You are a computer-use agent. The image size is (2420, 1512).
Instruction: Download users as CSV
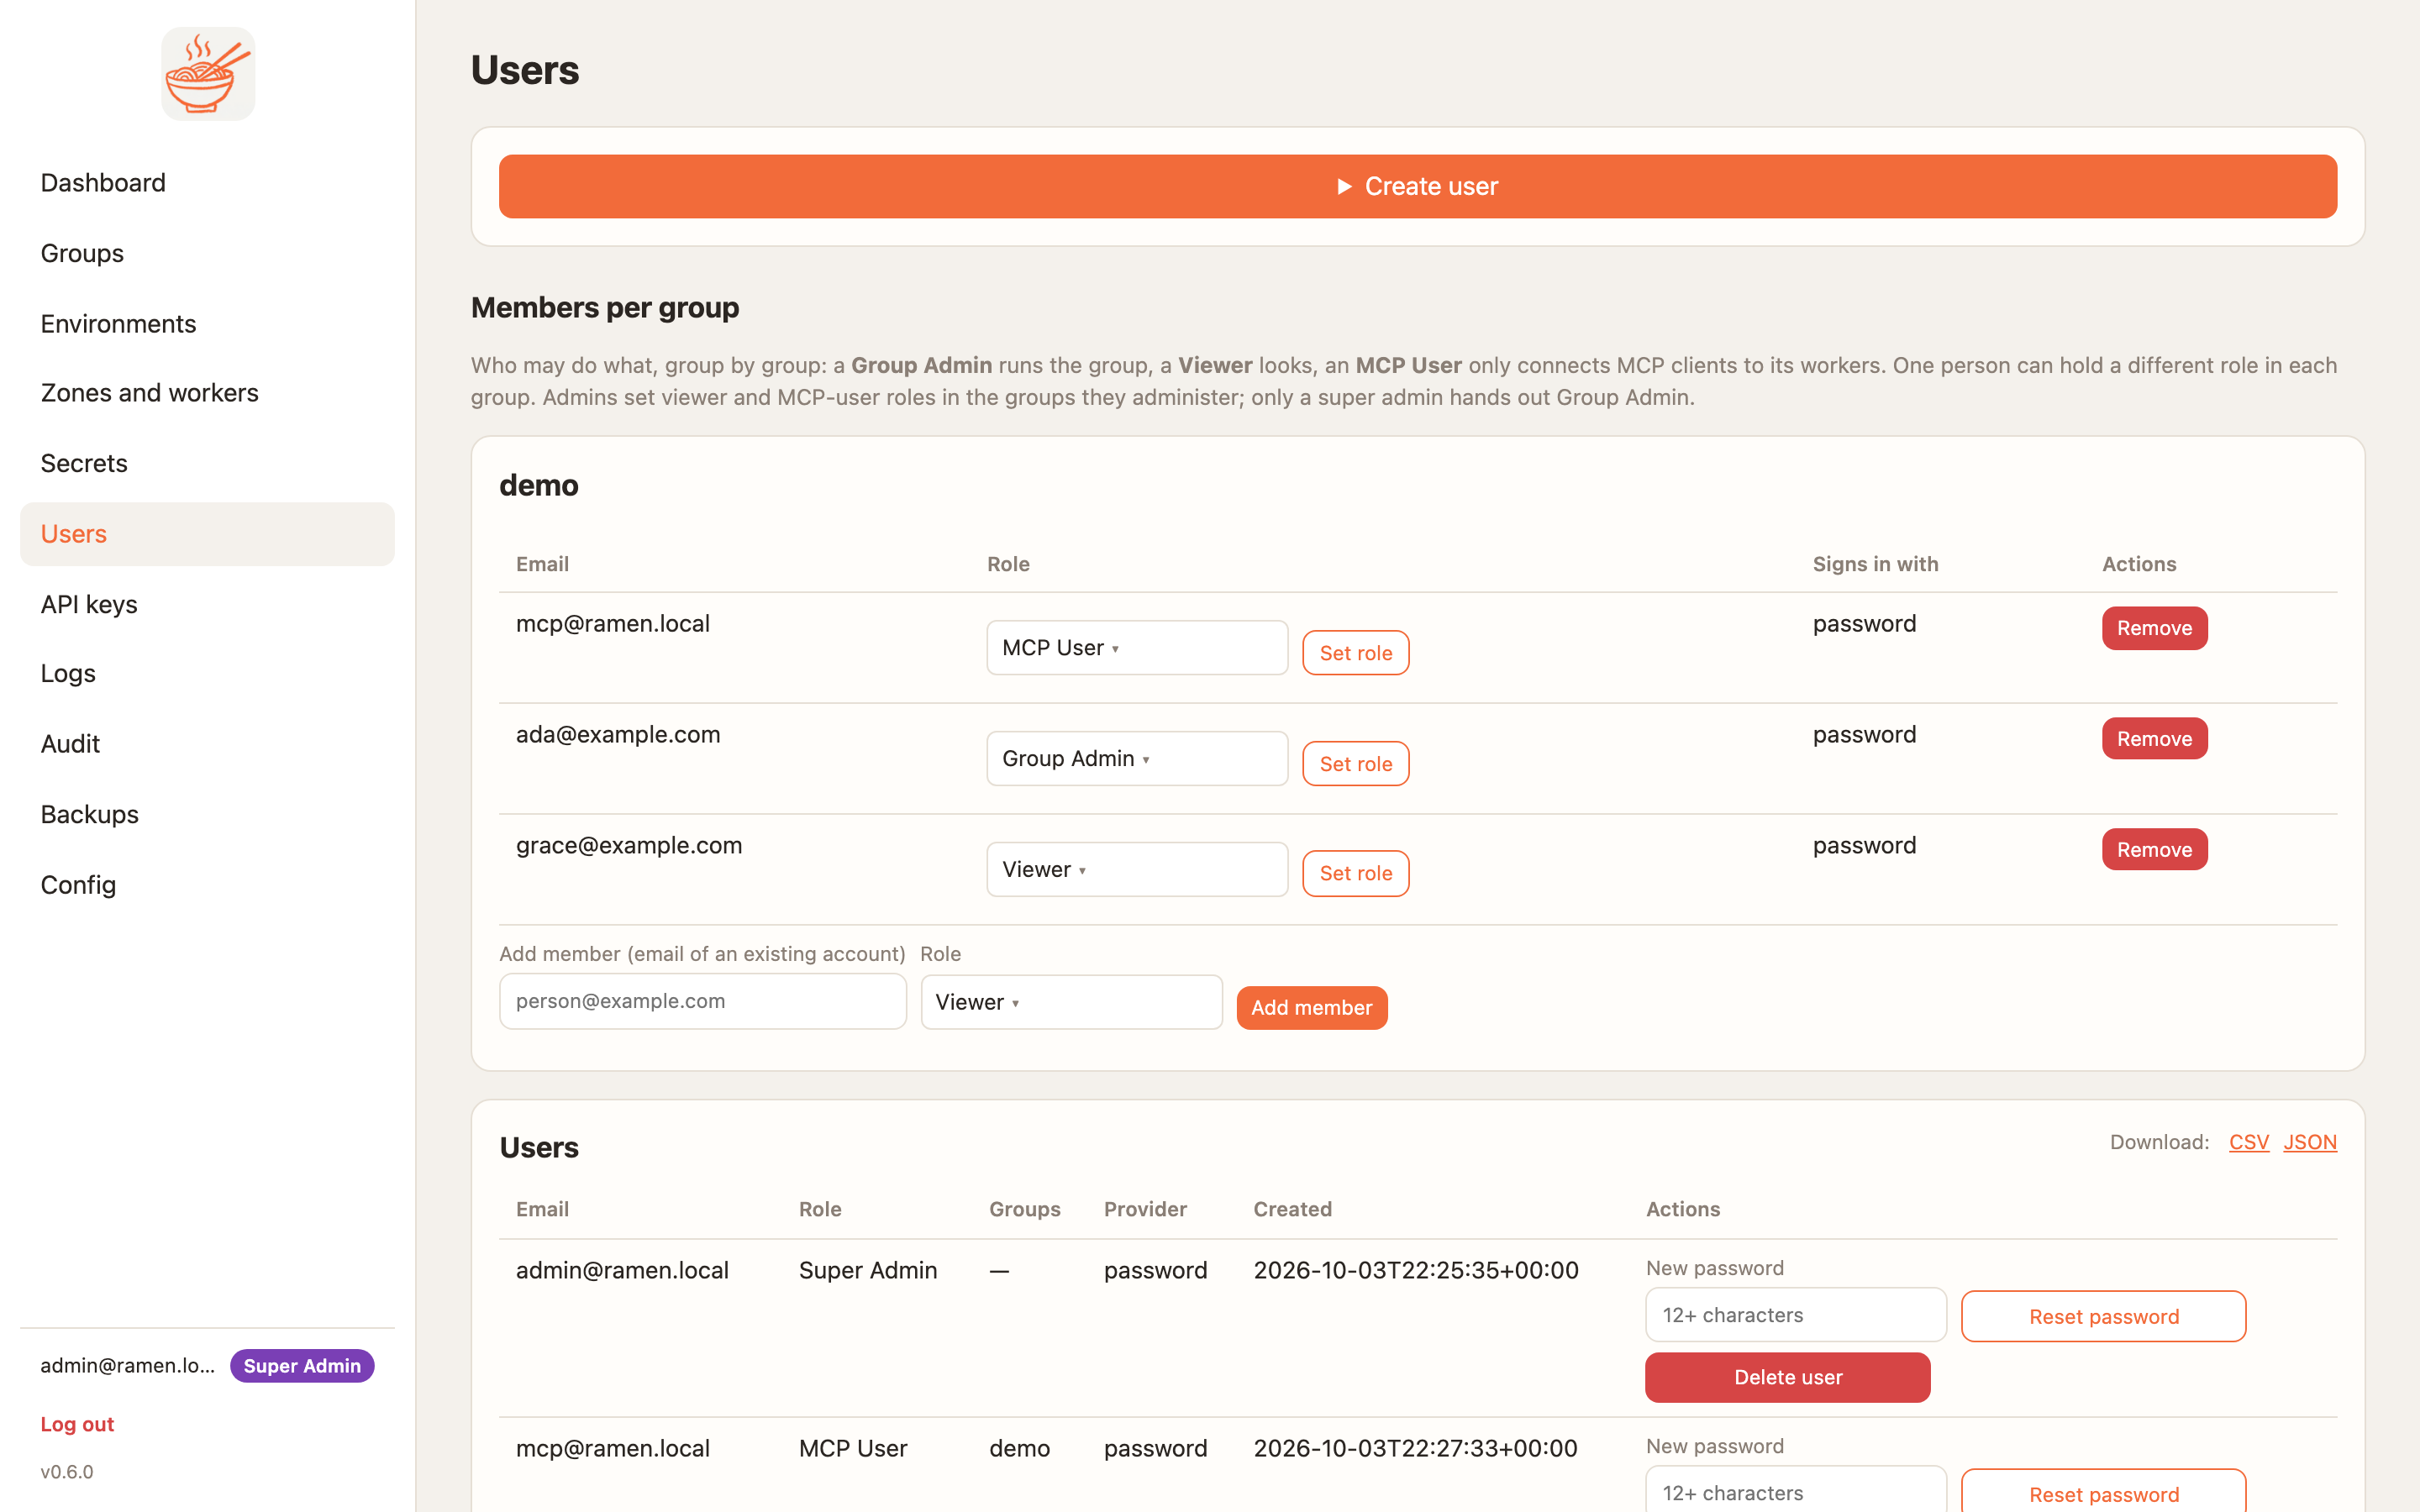point(2248,1142)
